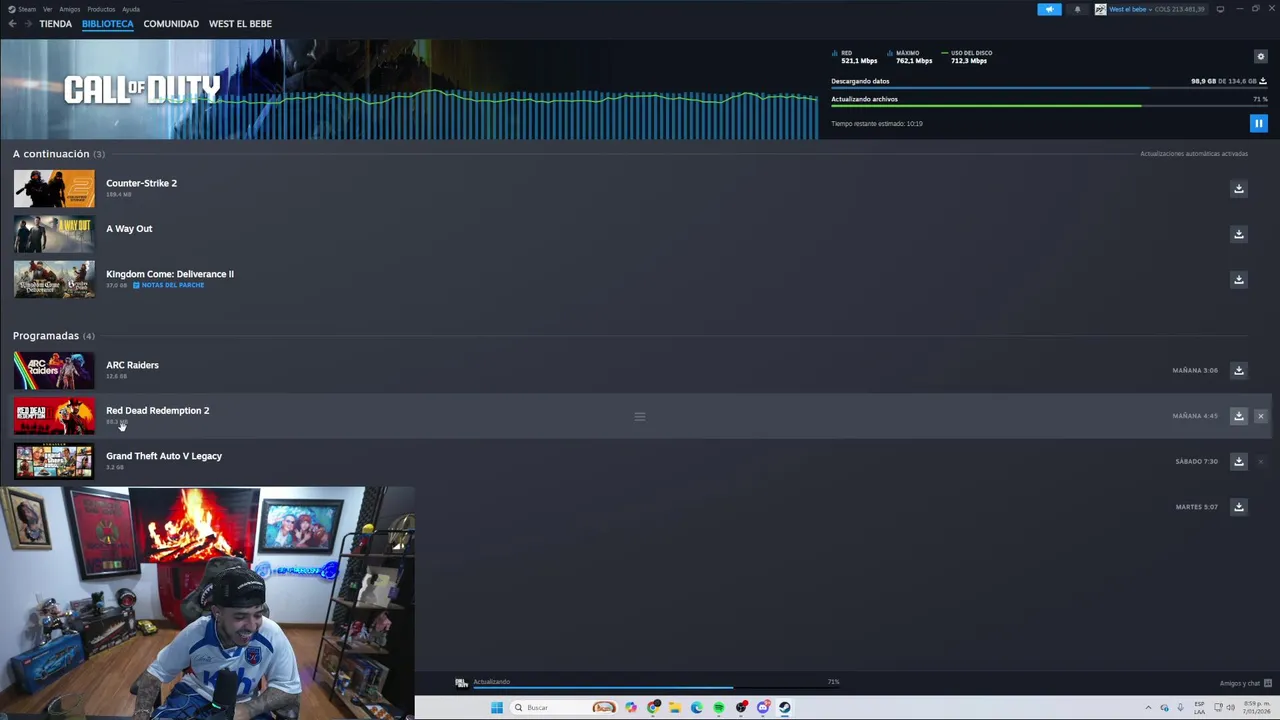The image size is (1280, 720).
Task: Click the bottom bar 71% progress bar
Action: pos(655,688)
